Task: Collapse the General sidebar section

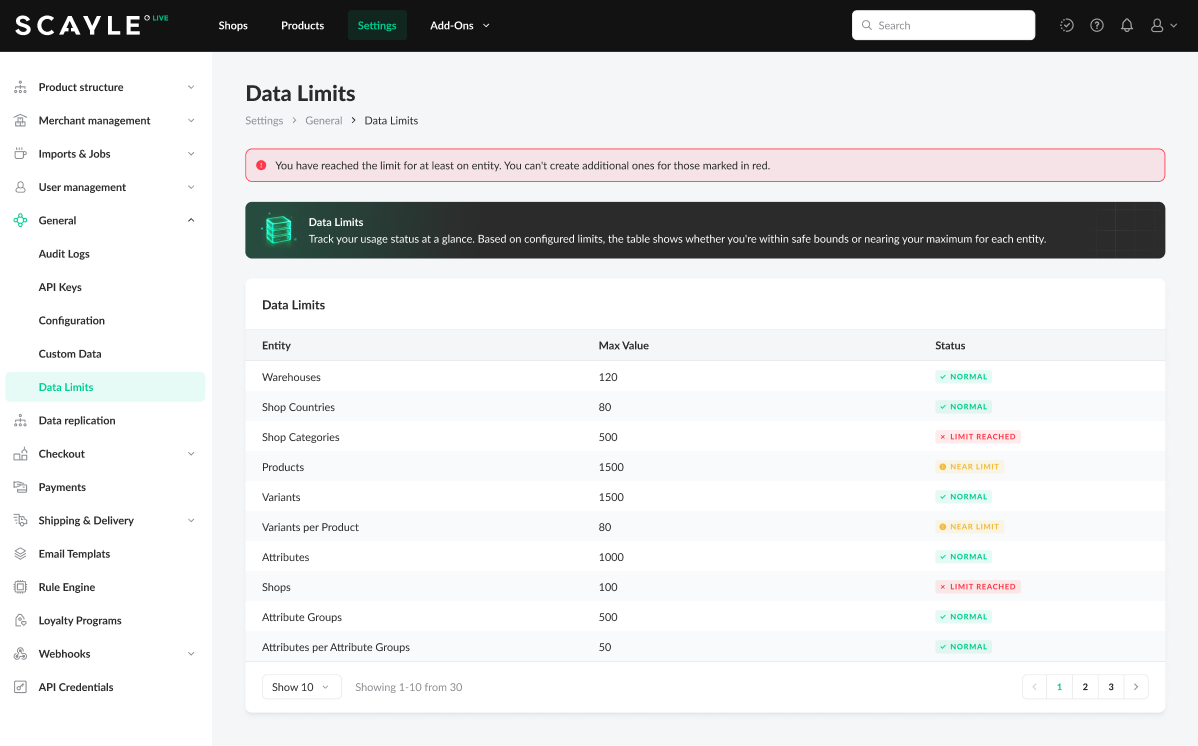Action: (191, 220)
